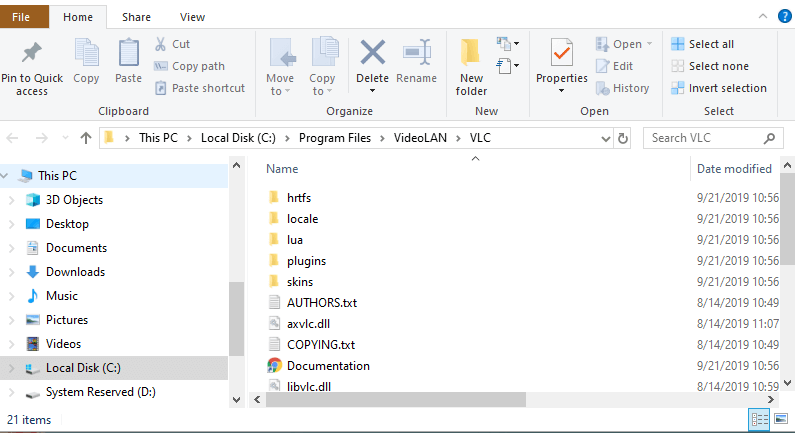Switch to the Share tab

coord(136,17)
